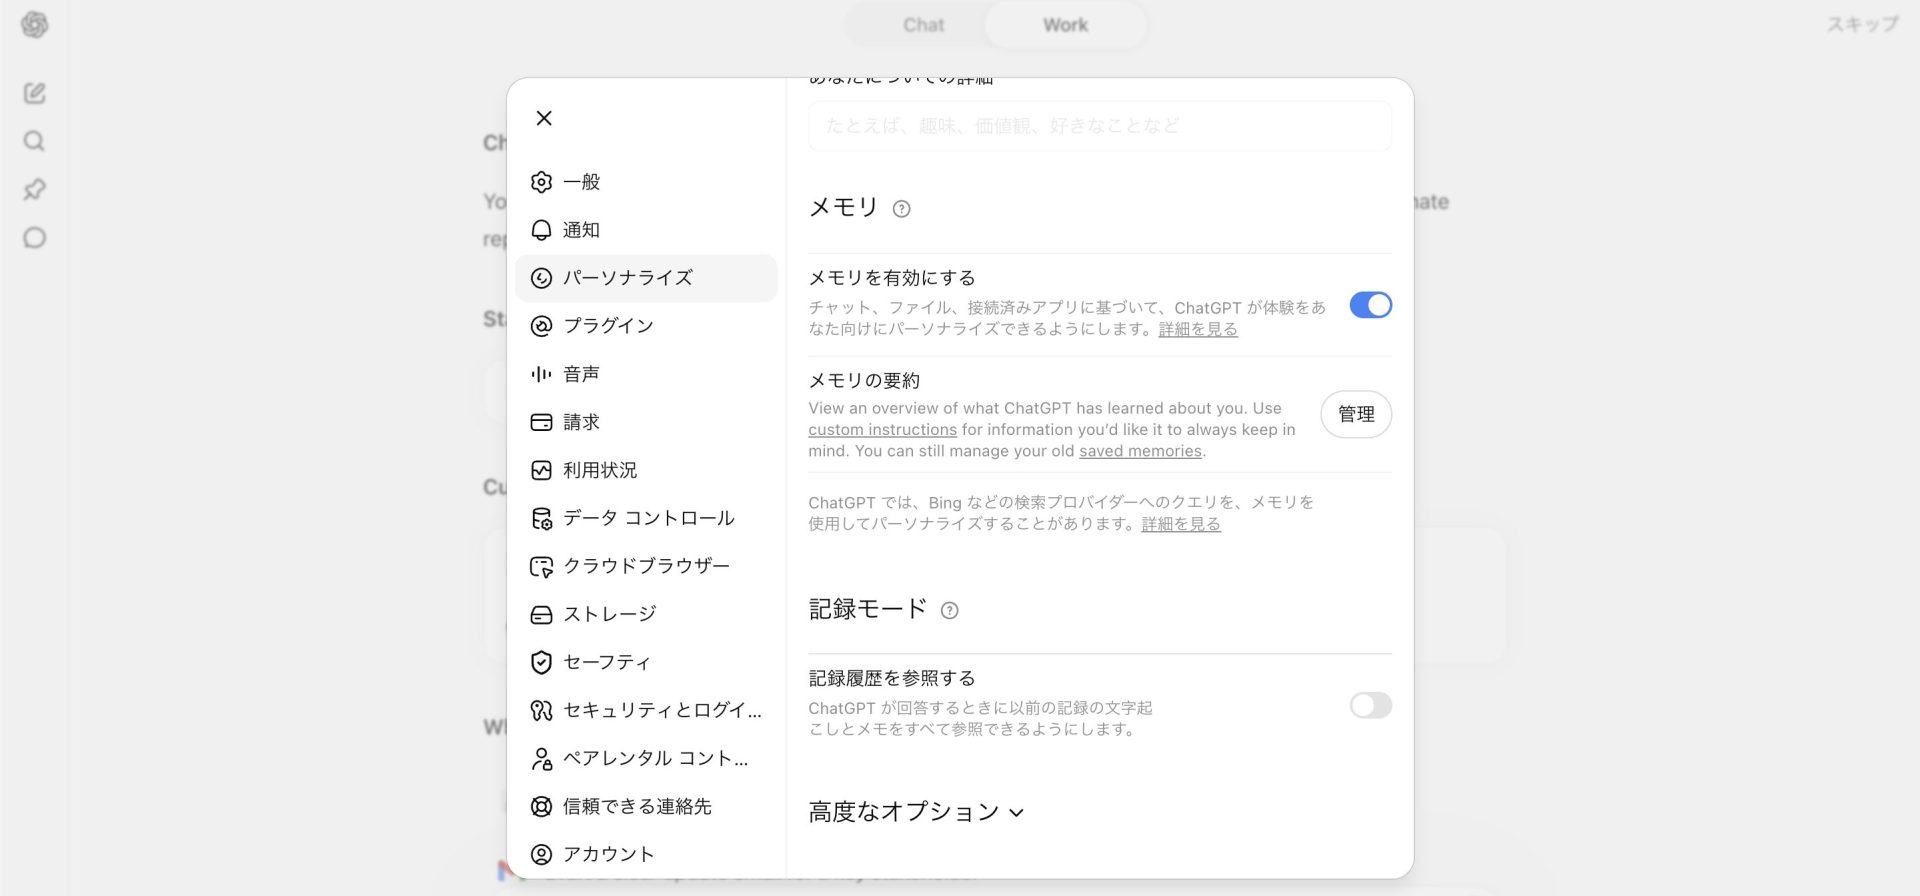Screen dimensions: 1920x896
Task: Disable the メモリを有効にする toggle
Action: pos(1370,305)
